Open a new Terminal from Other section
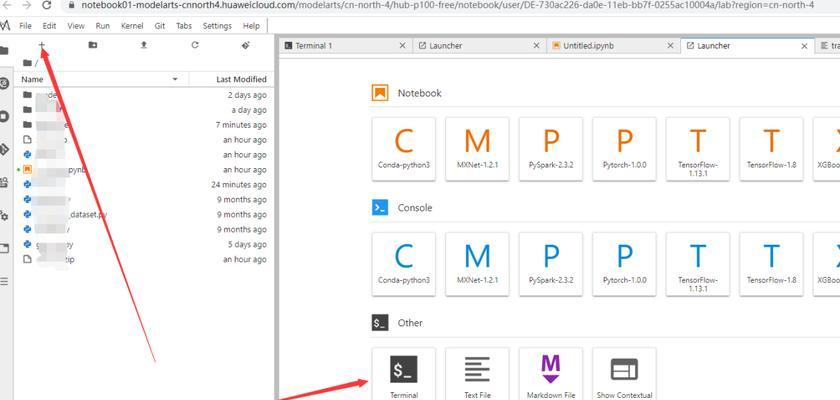840x400 pixels. pos(403,374)
